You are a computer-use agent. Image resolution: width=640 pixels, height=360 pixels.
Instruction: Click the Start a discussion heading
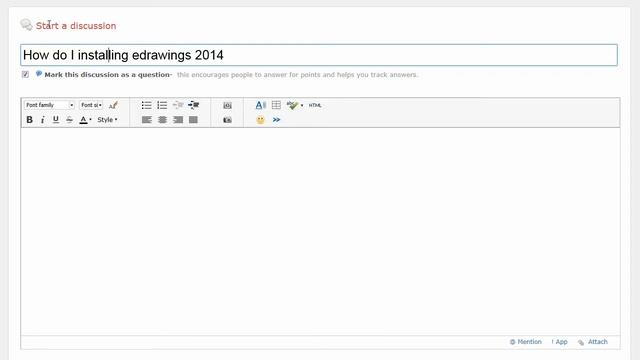tap(76, 26)
